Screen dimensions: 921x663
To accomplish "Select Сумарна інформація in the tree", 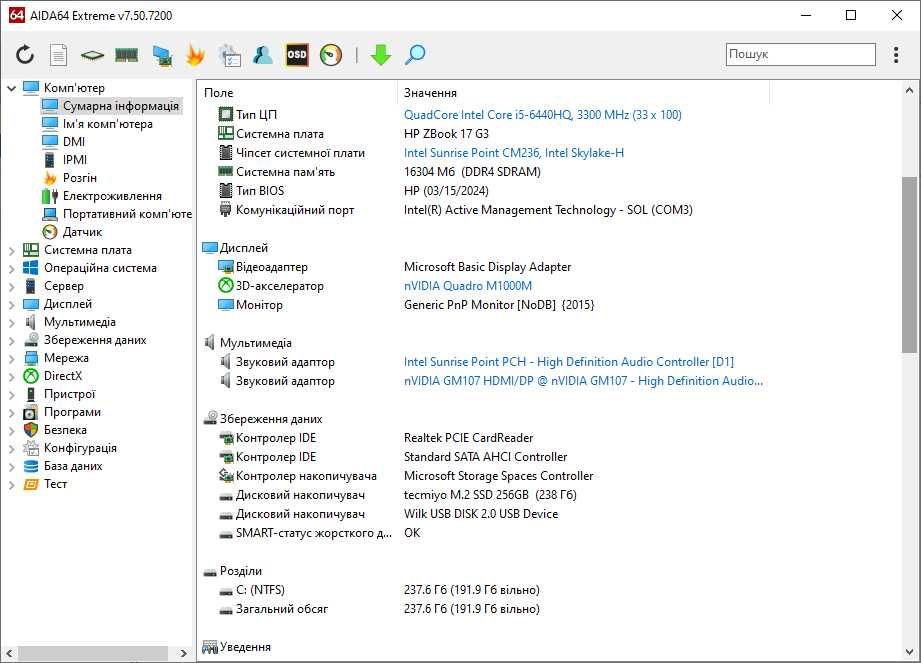I will [x=120, y=106].
